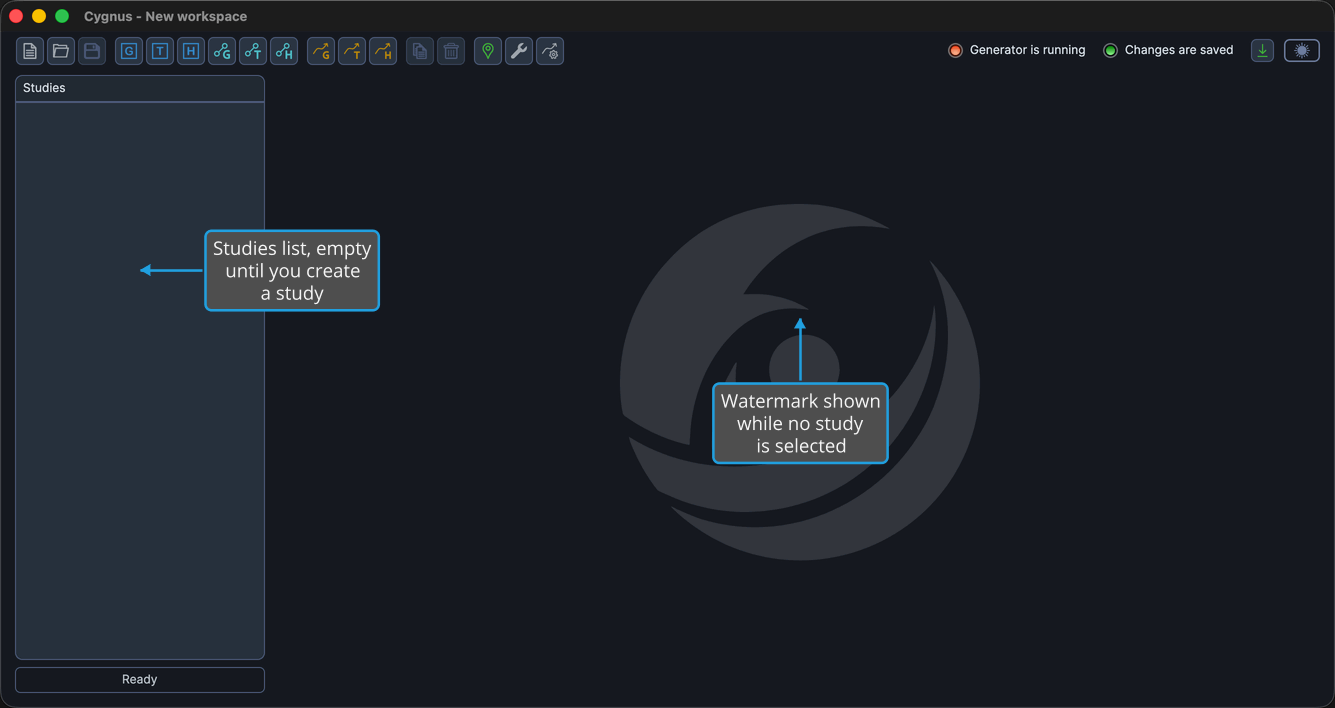Screen dimensions: 1335x708
Task: Click the blue boxed G study icon
Action: (x=129, y=51)
